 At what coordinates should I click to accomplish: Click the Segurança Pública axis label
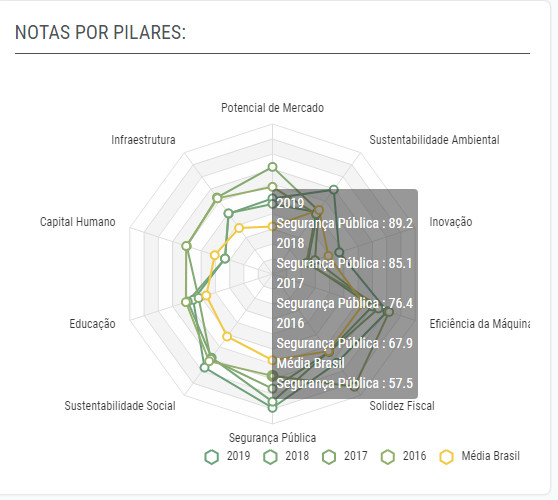pyautogui.click(x=272, y=438)
